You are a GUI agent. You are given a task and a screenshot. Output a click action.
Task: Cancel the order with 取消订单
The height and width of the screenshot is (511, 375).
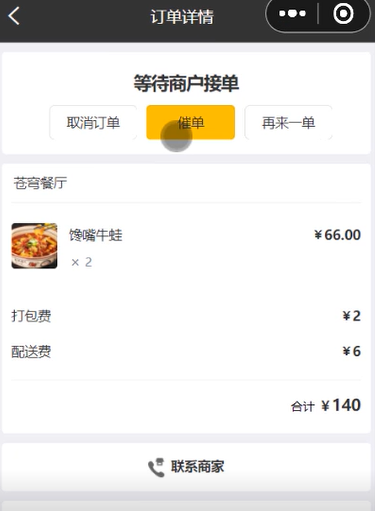click(93, 123)
